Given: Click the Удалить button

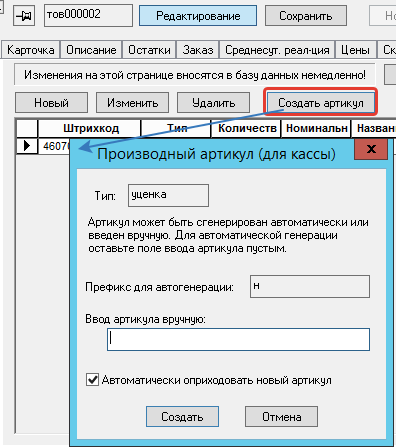Looking at the screenshot, I should tap(213, 103).
